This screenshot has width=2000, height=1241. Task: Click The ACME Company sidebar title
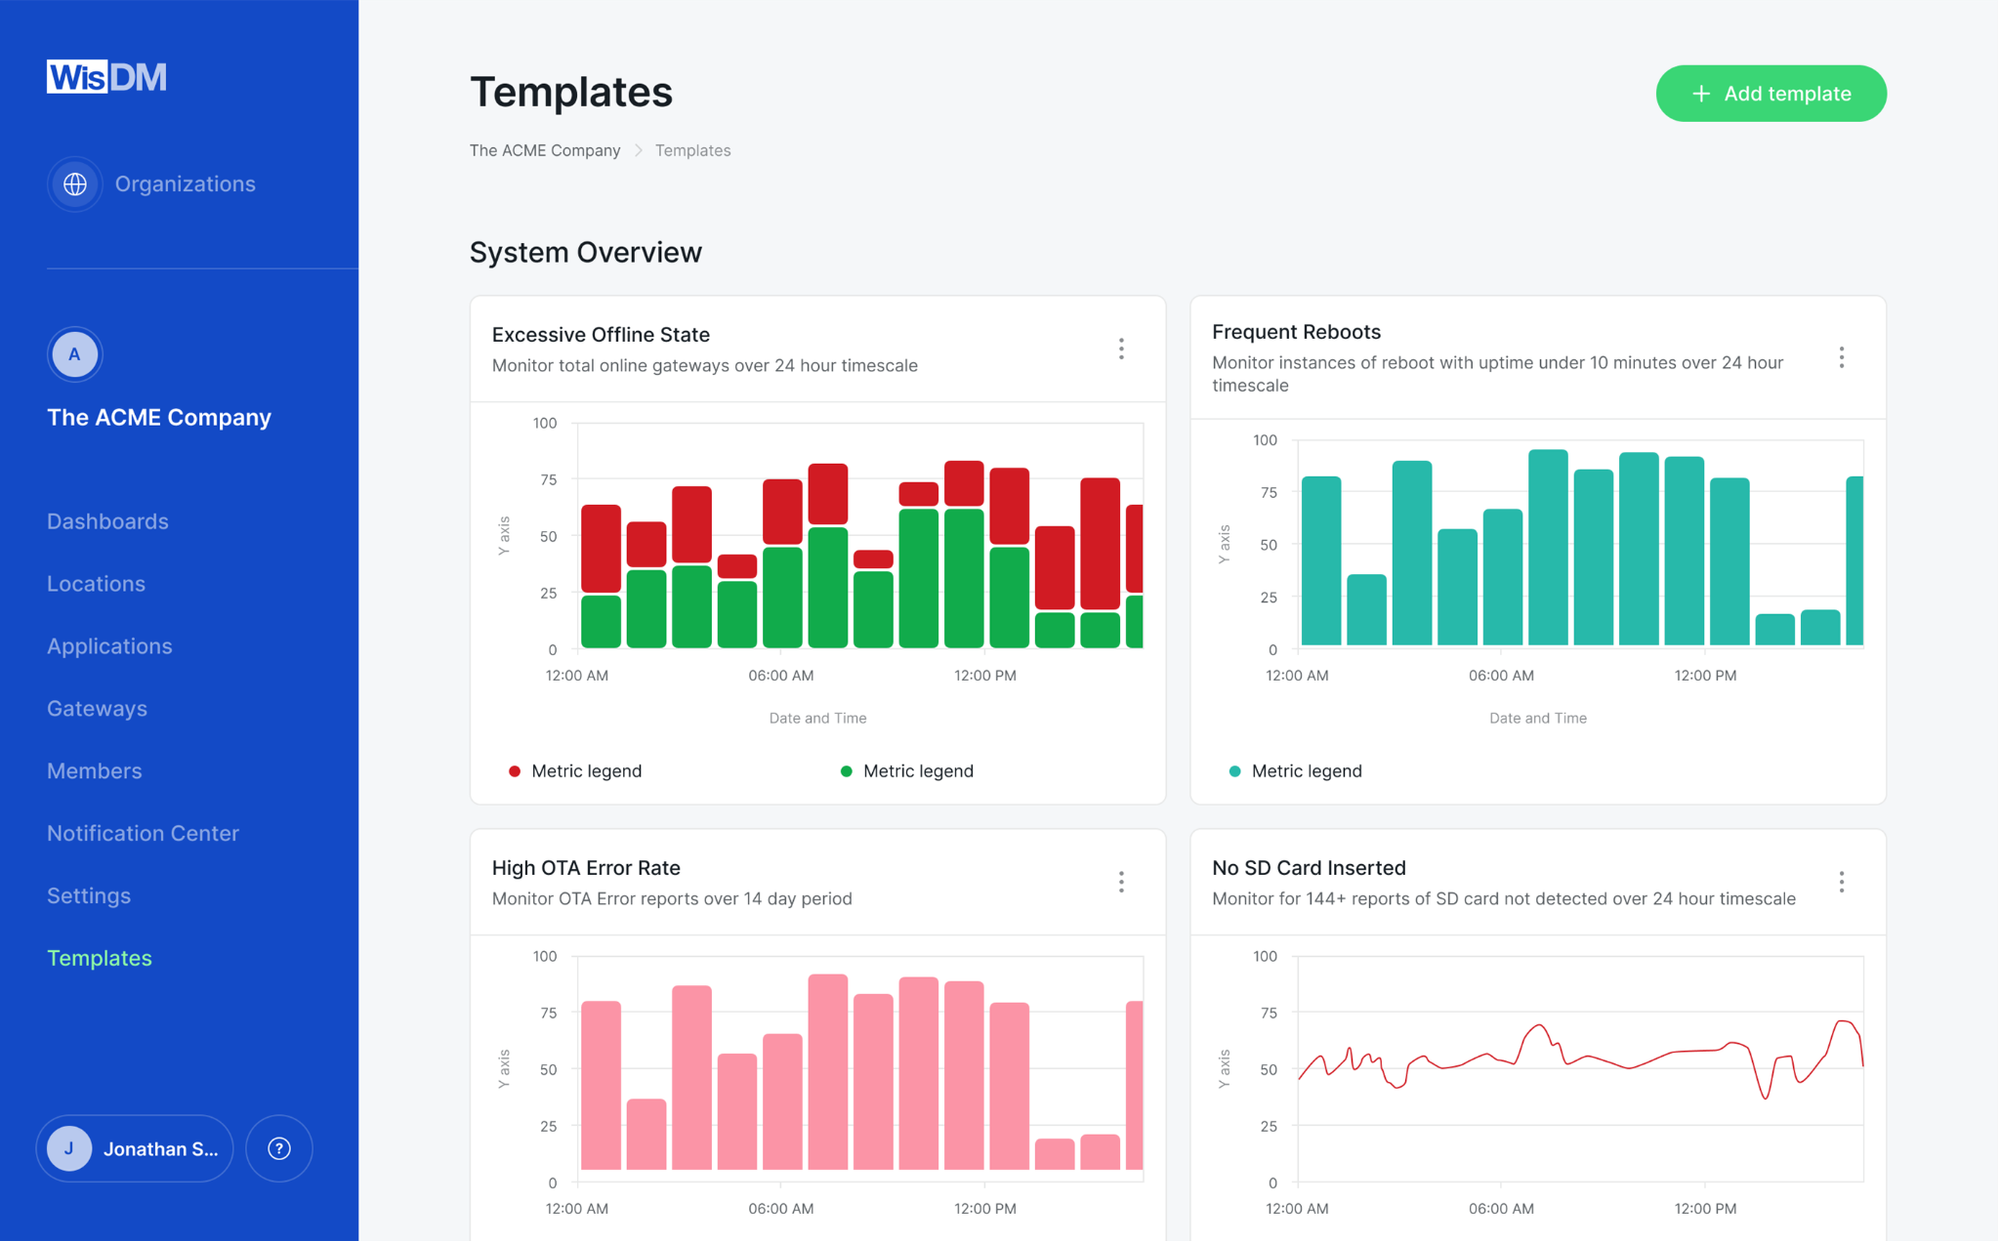click(159, 417)
